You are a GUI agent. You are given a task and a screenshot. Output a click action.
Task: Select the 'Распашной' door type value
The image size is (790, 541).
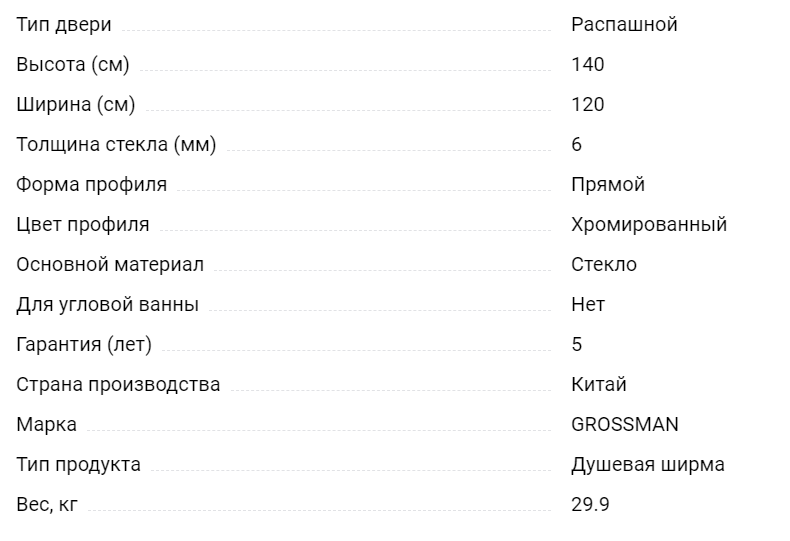pyautogui.click(x=624, y=25)
